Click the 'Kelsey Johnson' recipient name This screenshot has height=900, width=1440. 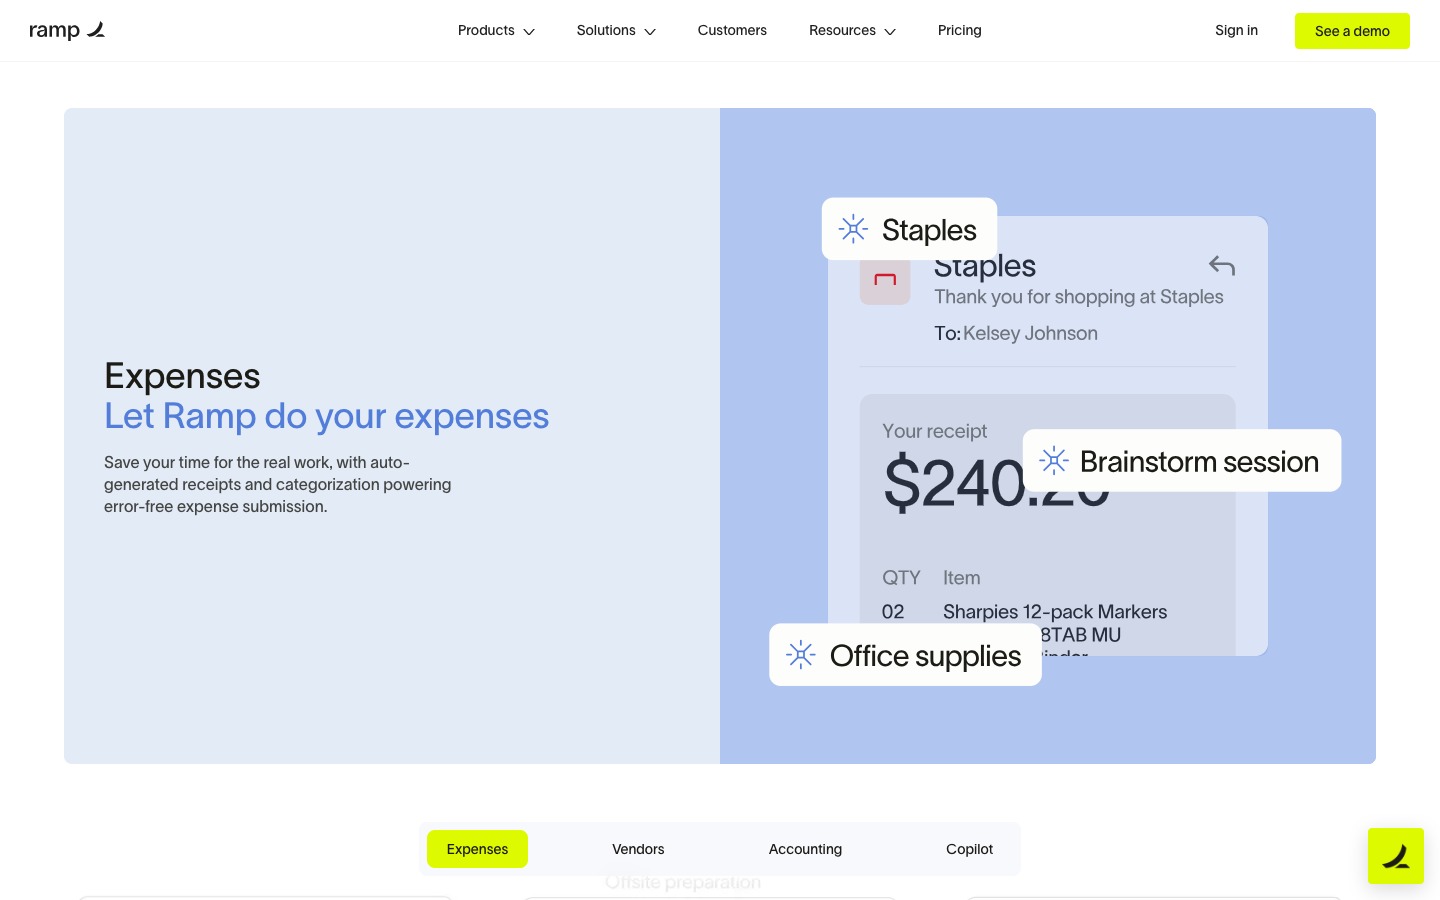tap(1030, 333)
